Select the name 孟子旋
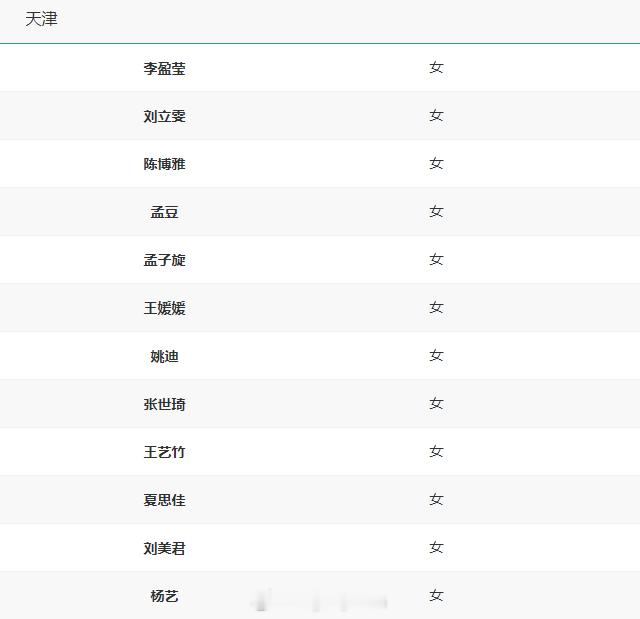 pos(164,260)
